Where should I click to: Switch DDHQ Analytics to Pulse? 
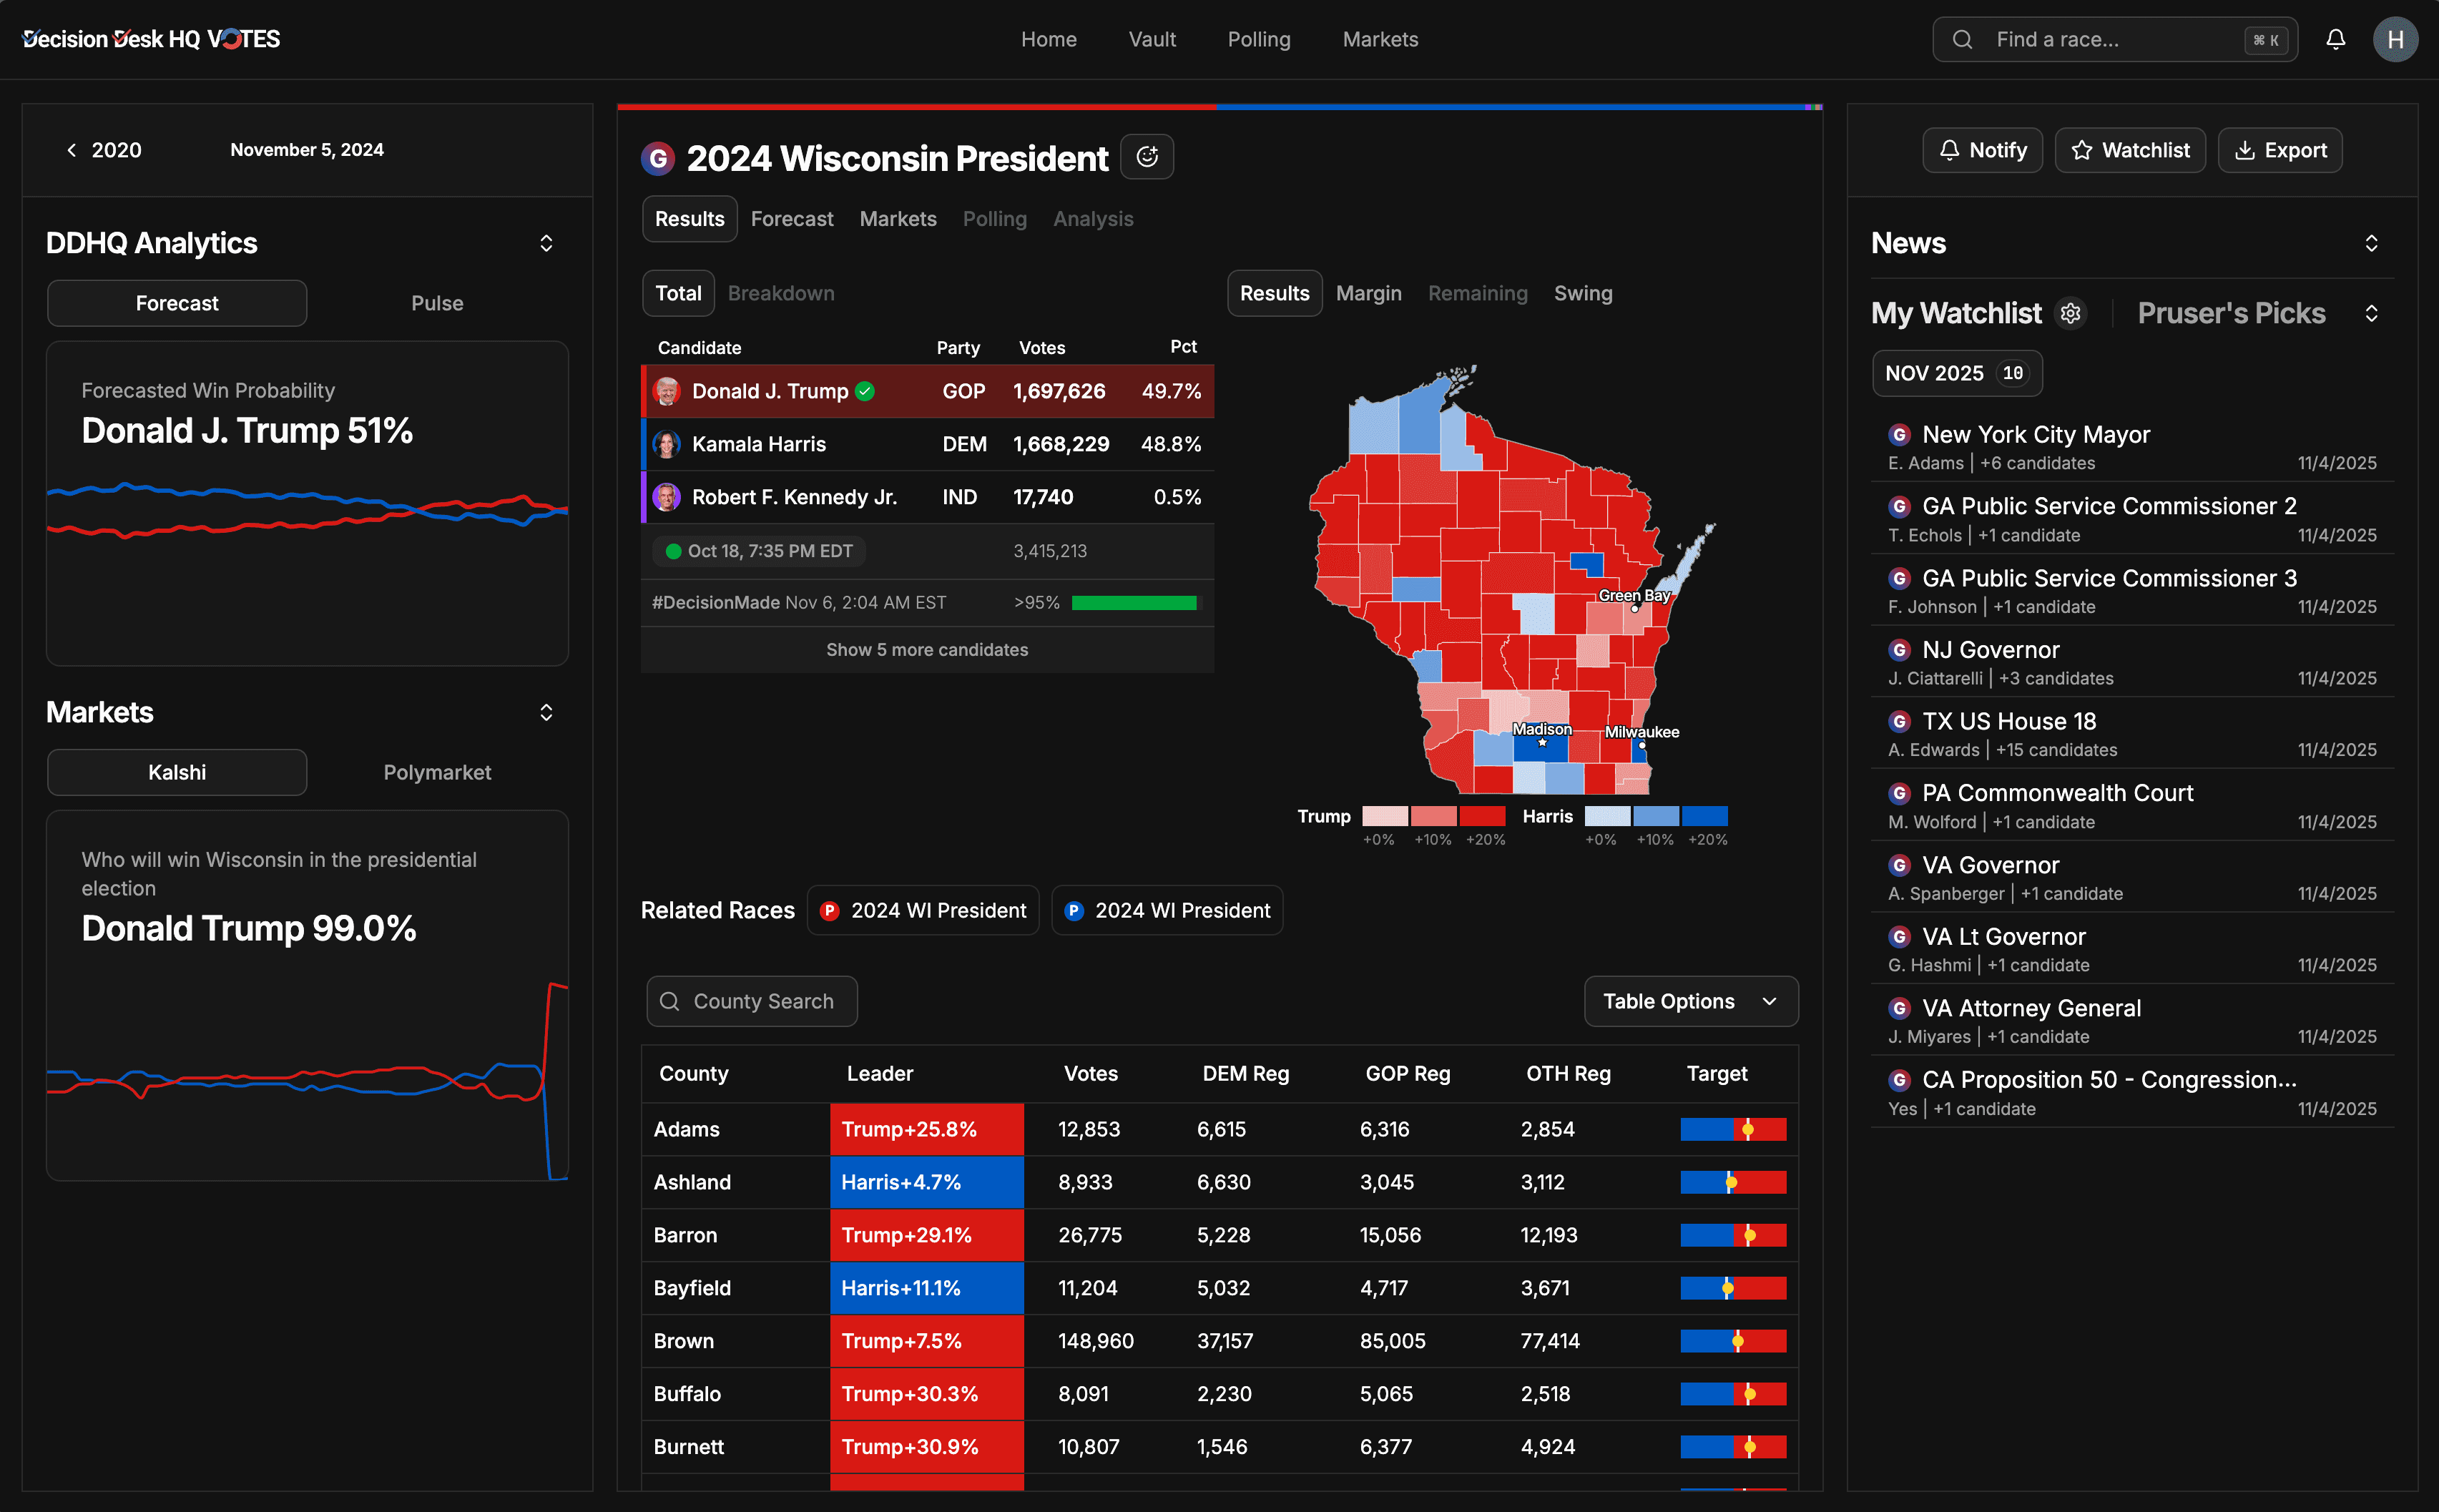437,303
